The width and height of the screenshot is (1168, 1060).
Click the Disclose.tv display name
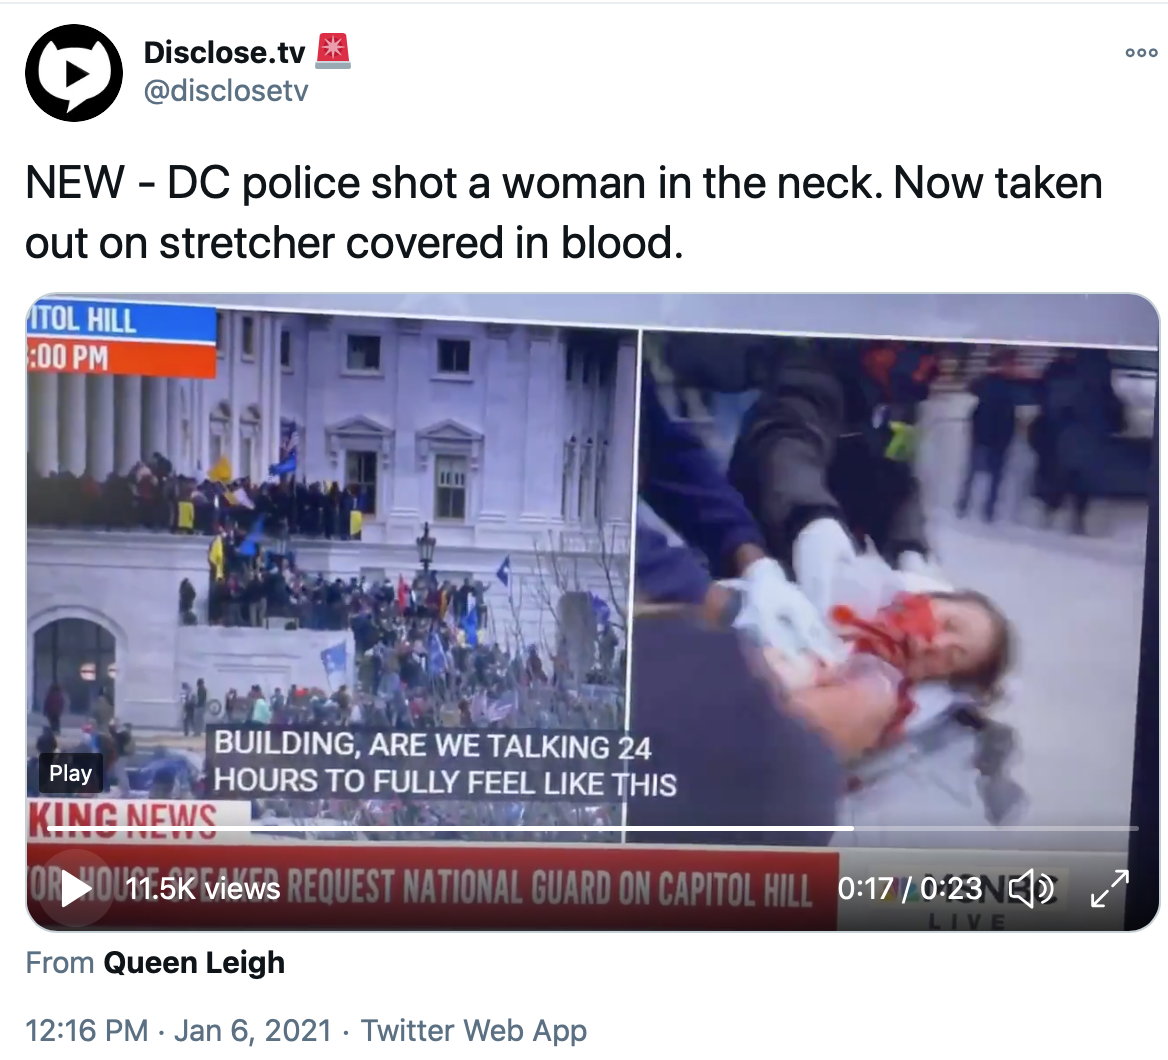[224, 52]
